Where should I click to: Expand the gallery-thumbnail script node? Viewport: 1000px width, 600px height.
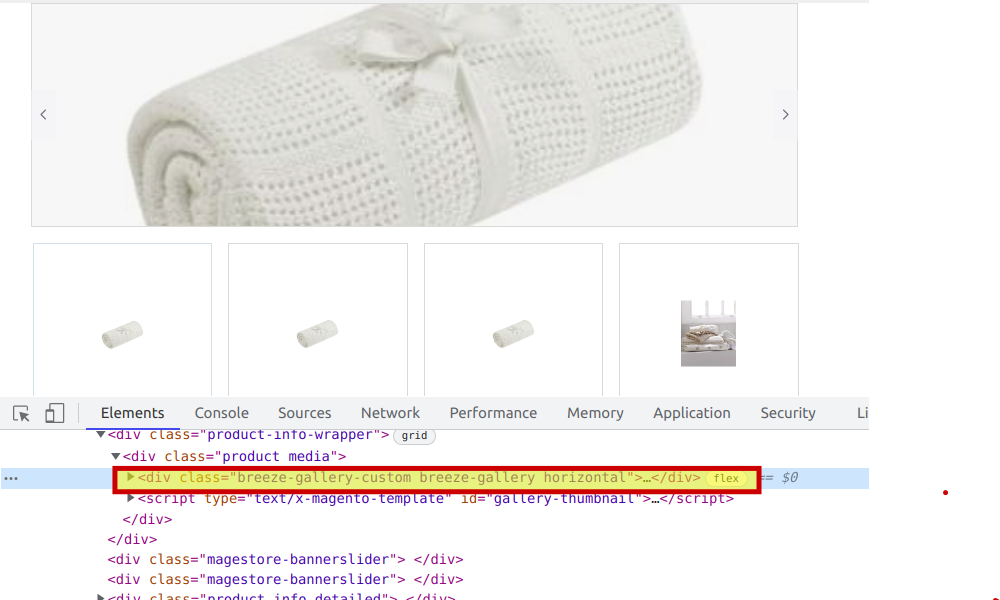[x=131, y=498]
